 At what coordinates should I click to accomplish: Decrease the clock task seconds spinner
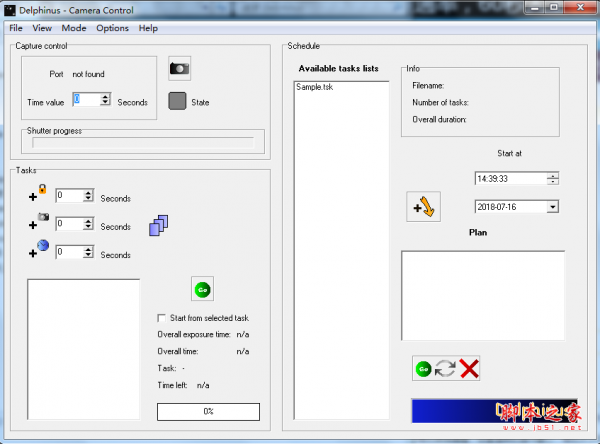pos(88,255)
